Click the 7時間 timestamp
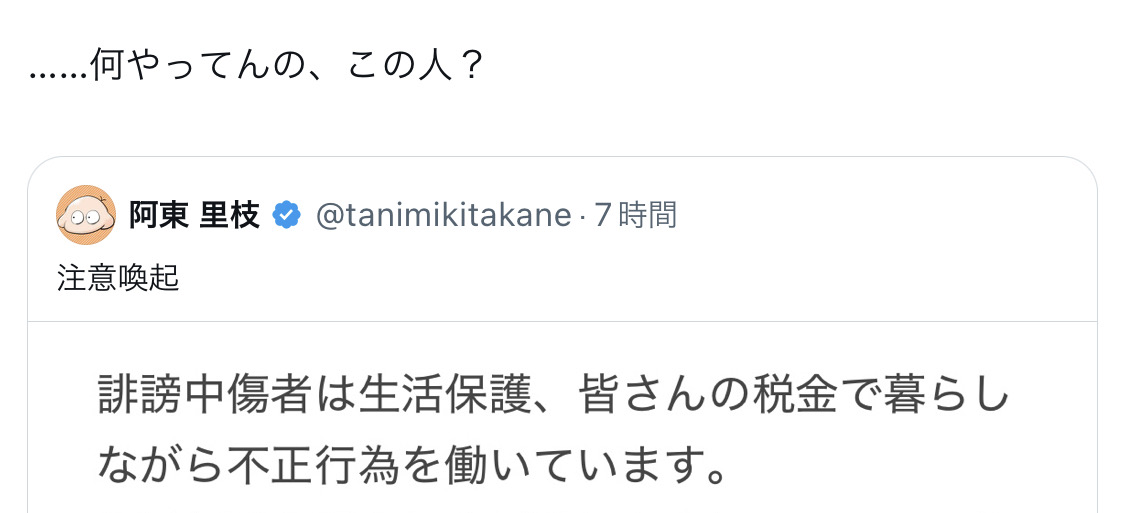This screenshot has width=1125, height=513. tap(636, 215)
